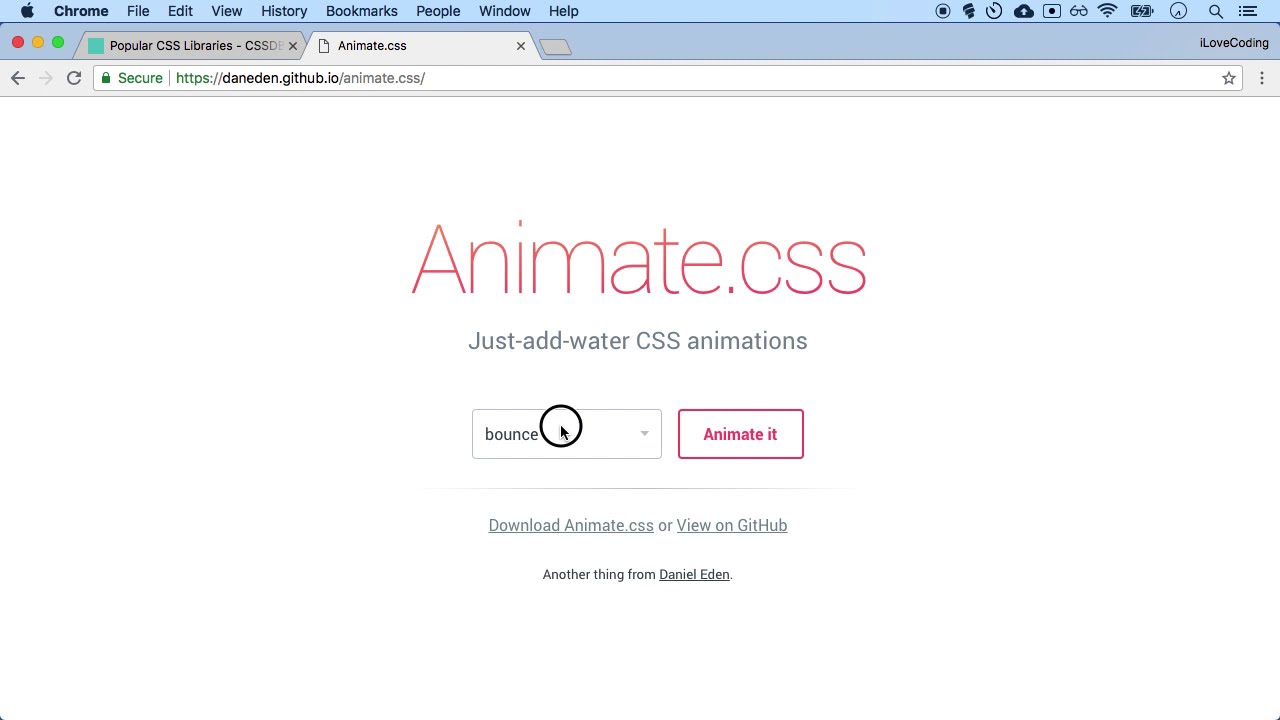Viewport: 1280px width, 720px height.
Task: Open the bounce animation dropdown
Action: [567, 434]
